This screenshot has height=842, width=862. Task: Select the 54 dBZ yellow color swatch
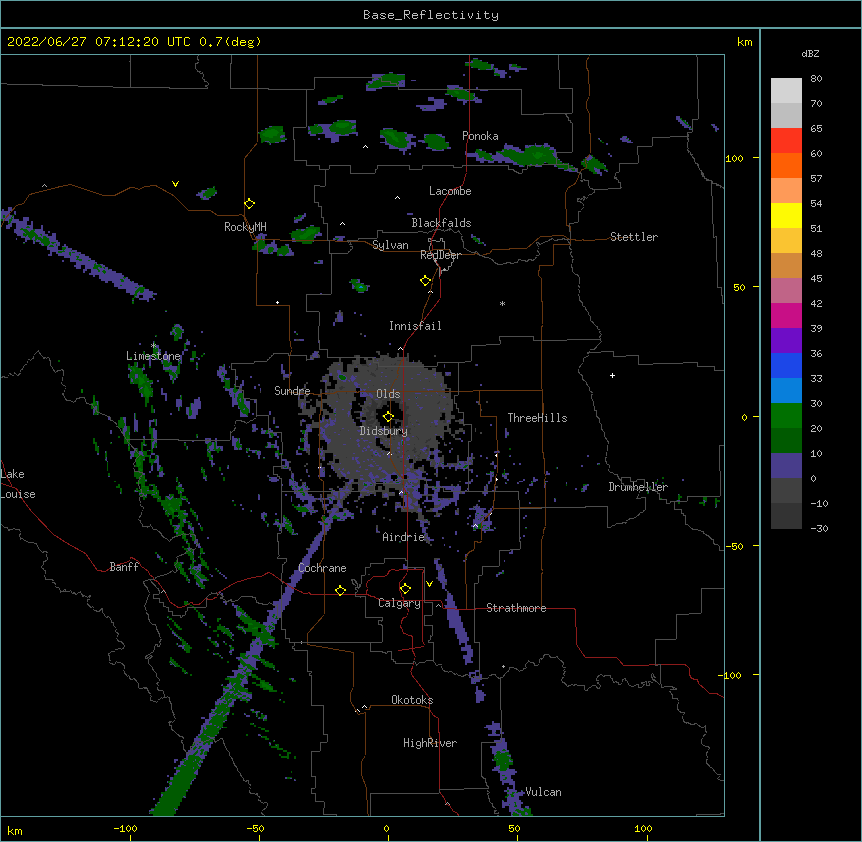click(786, 215)
